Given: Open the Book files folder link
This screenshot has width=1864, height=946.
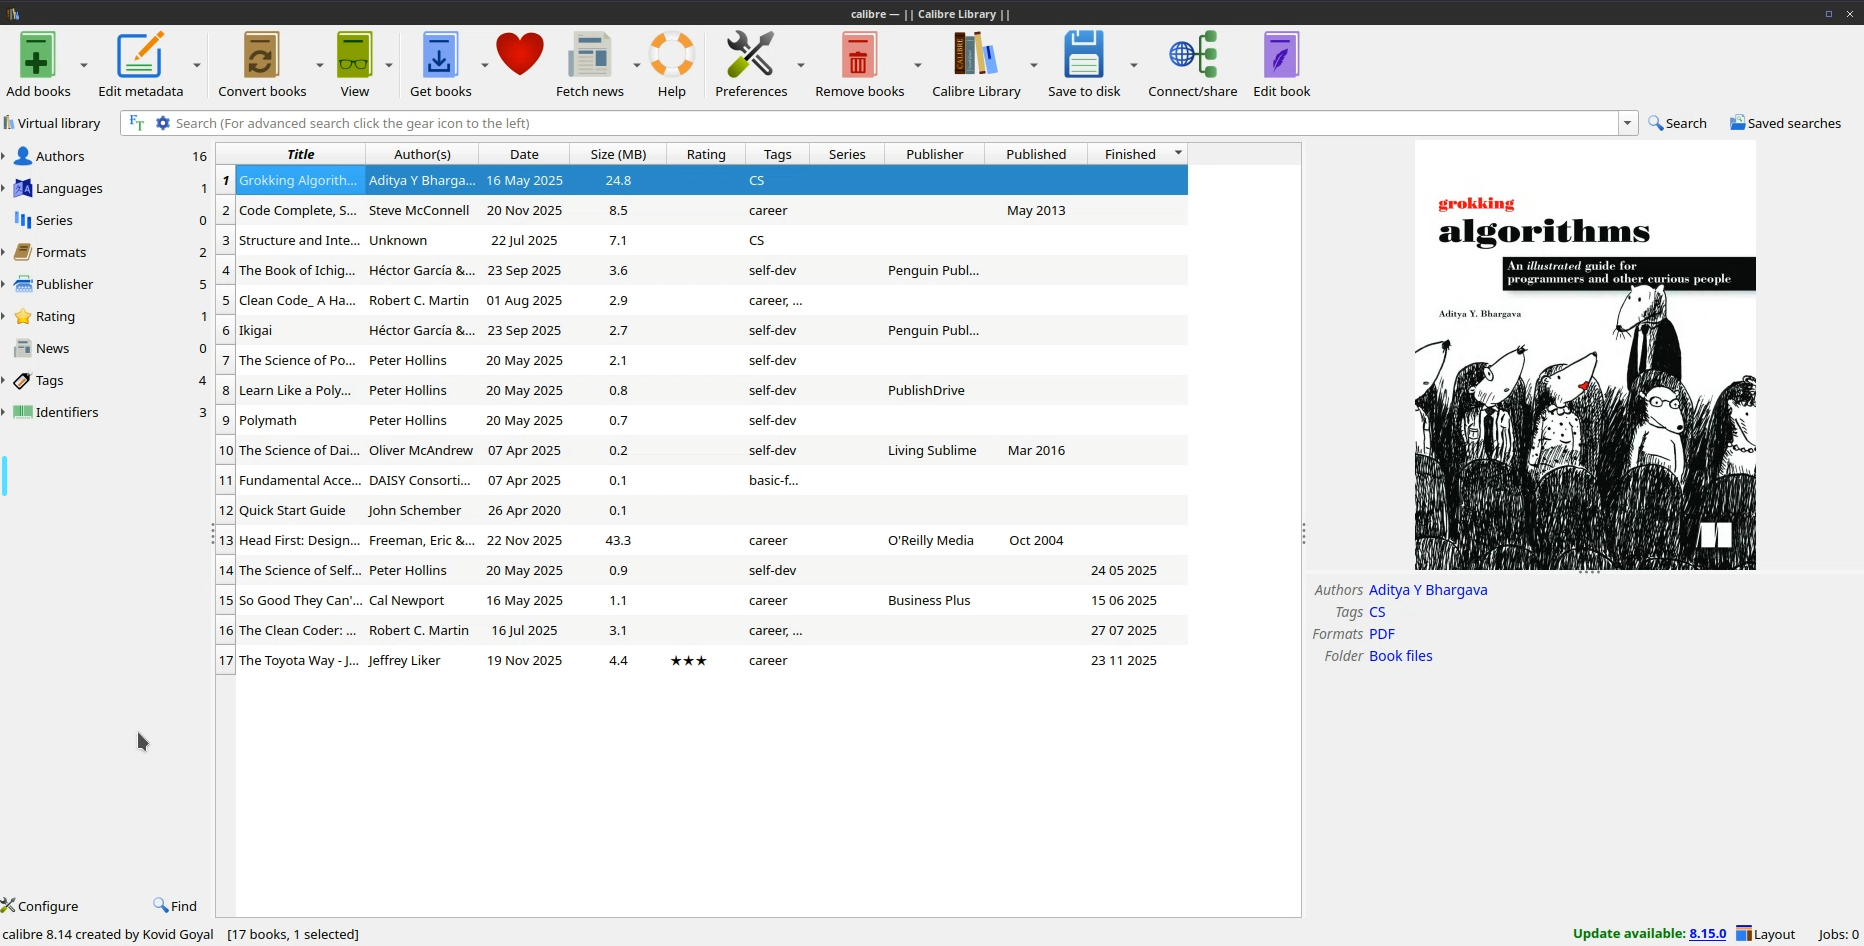Looking at the screenshot, I should 1400,656.
